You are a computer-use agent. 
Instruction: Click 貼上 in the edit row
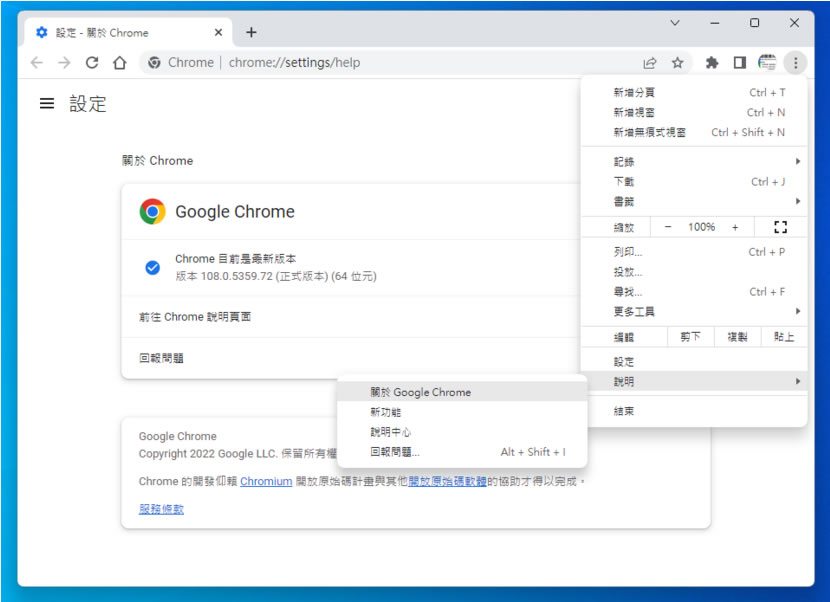pos(783,337)
